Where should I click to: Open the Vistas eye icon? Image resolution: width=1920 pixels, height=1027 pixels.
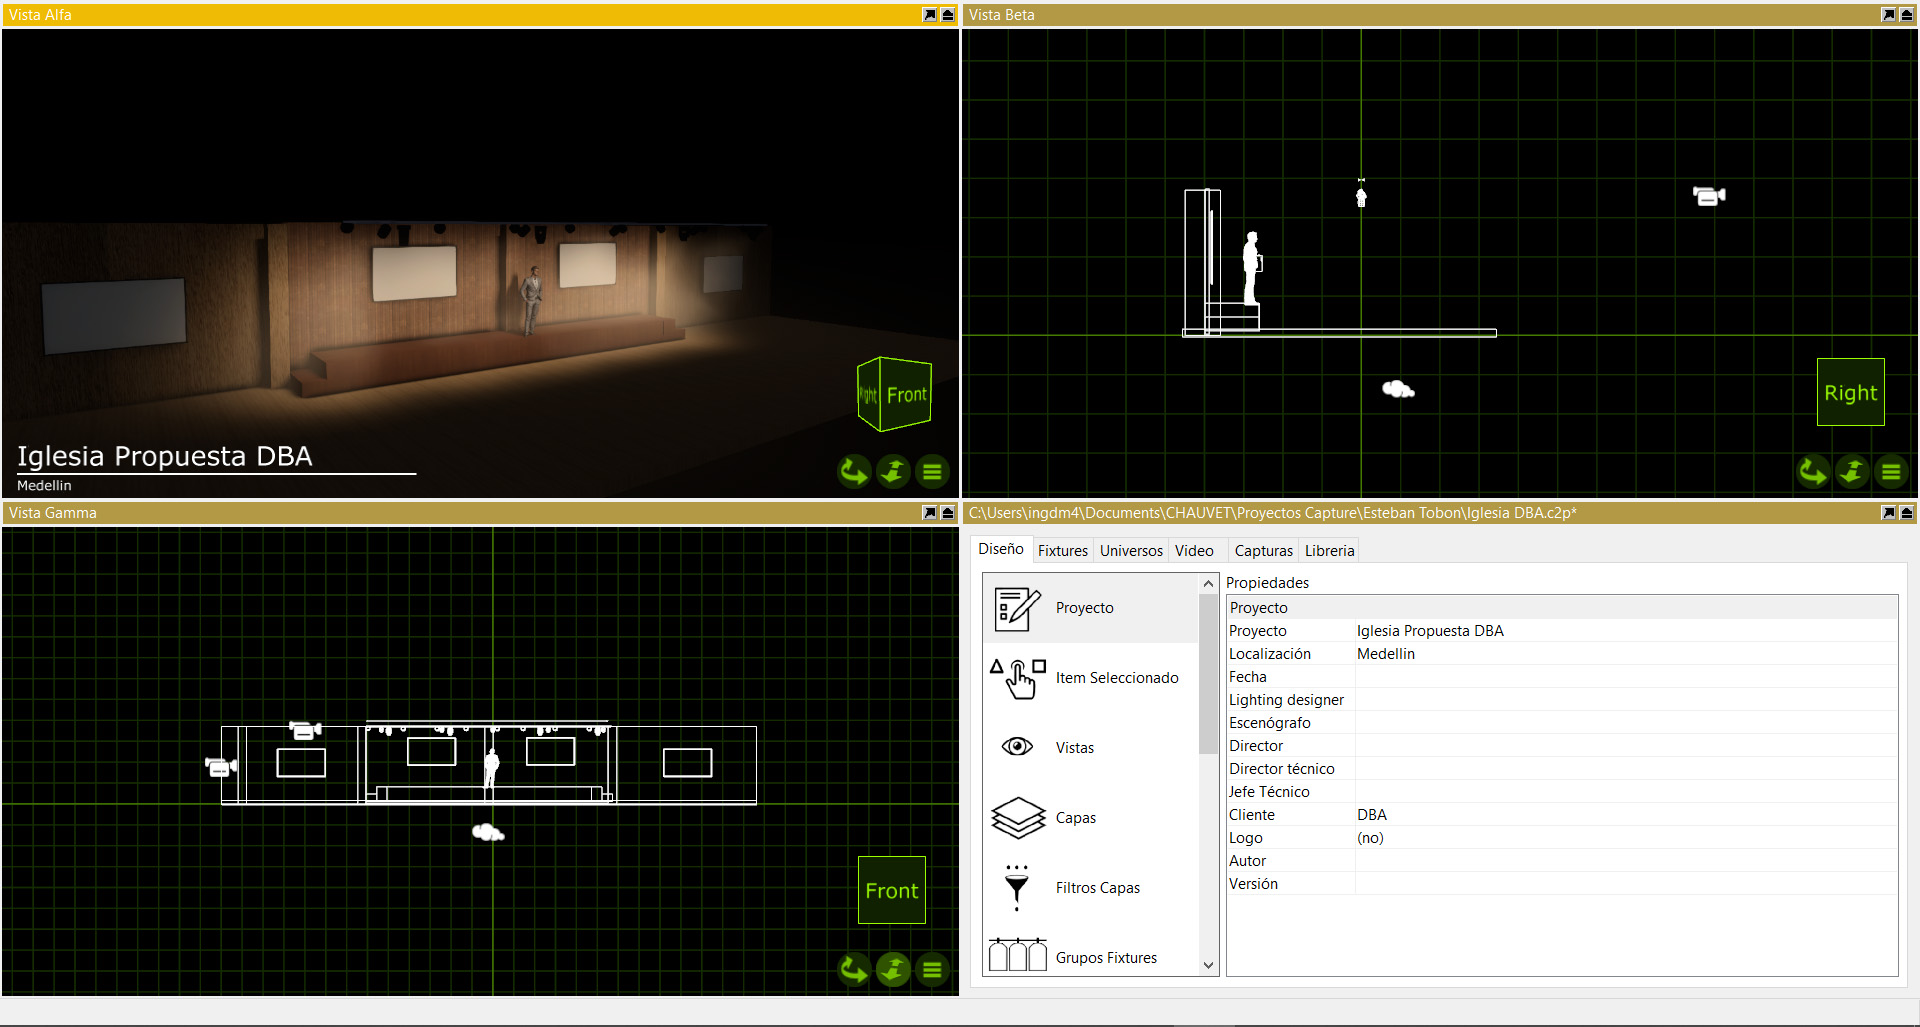[1017, 747]
